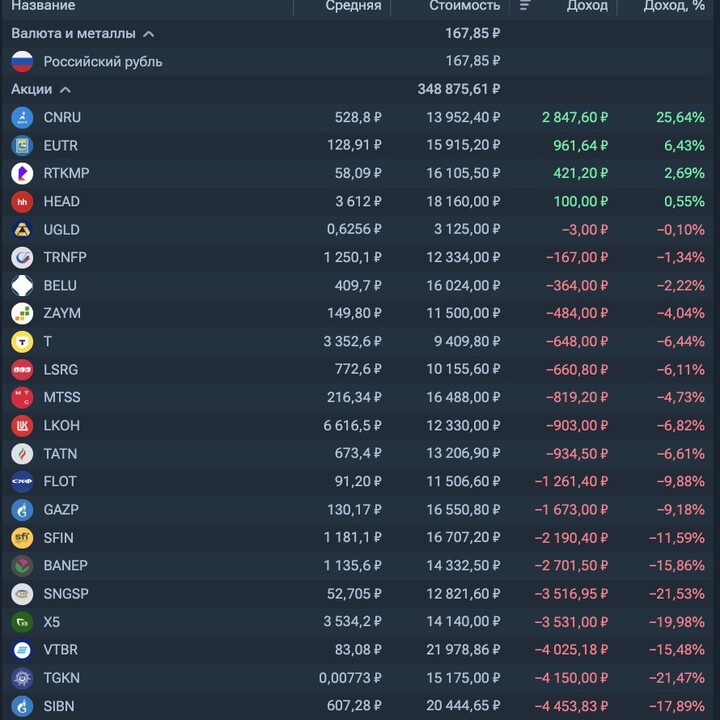Sort by the Стоимость column header
Screen dimensions: 720x720
[464, 6]
